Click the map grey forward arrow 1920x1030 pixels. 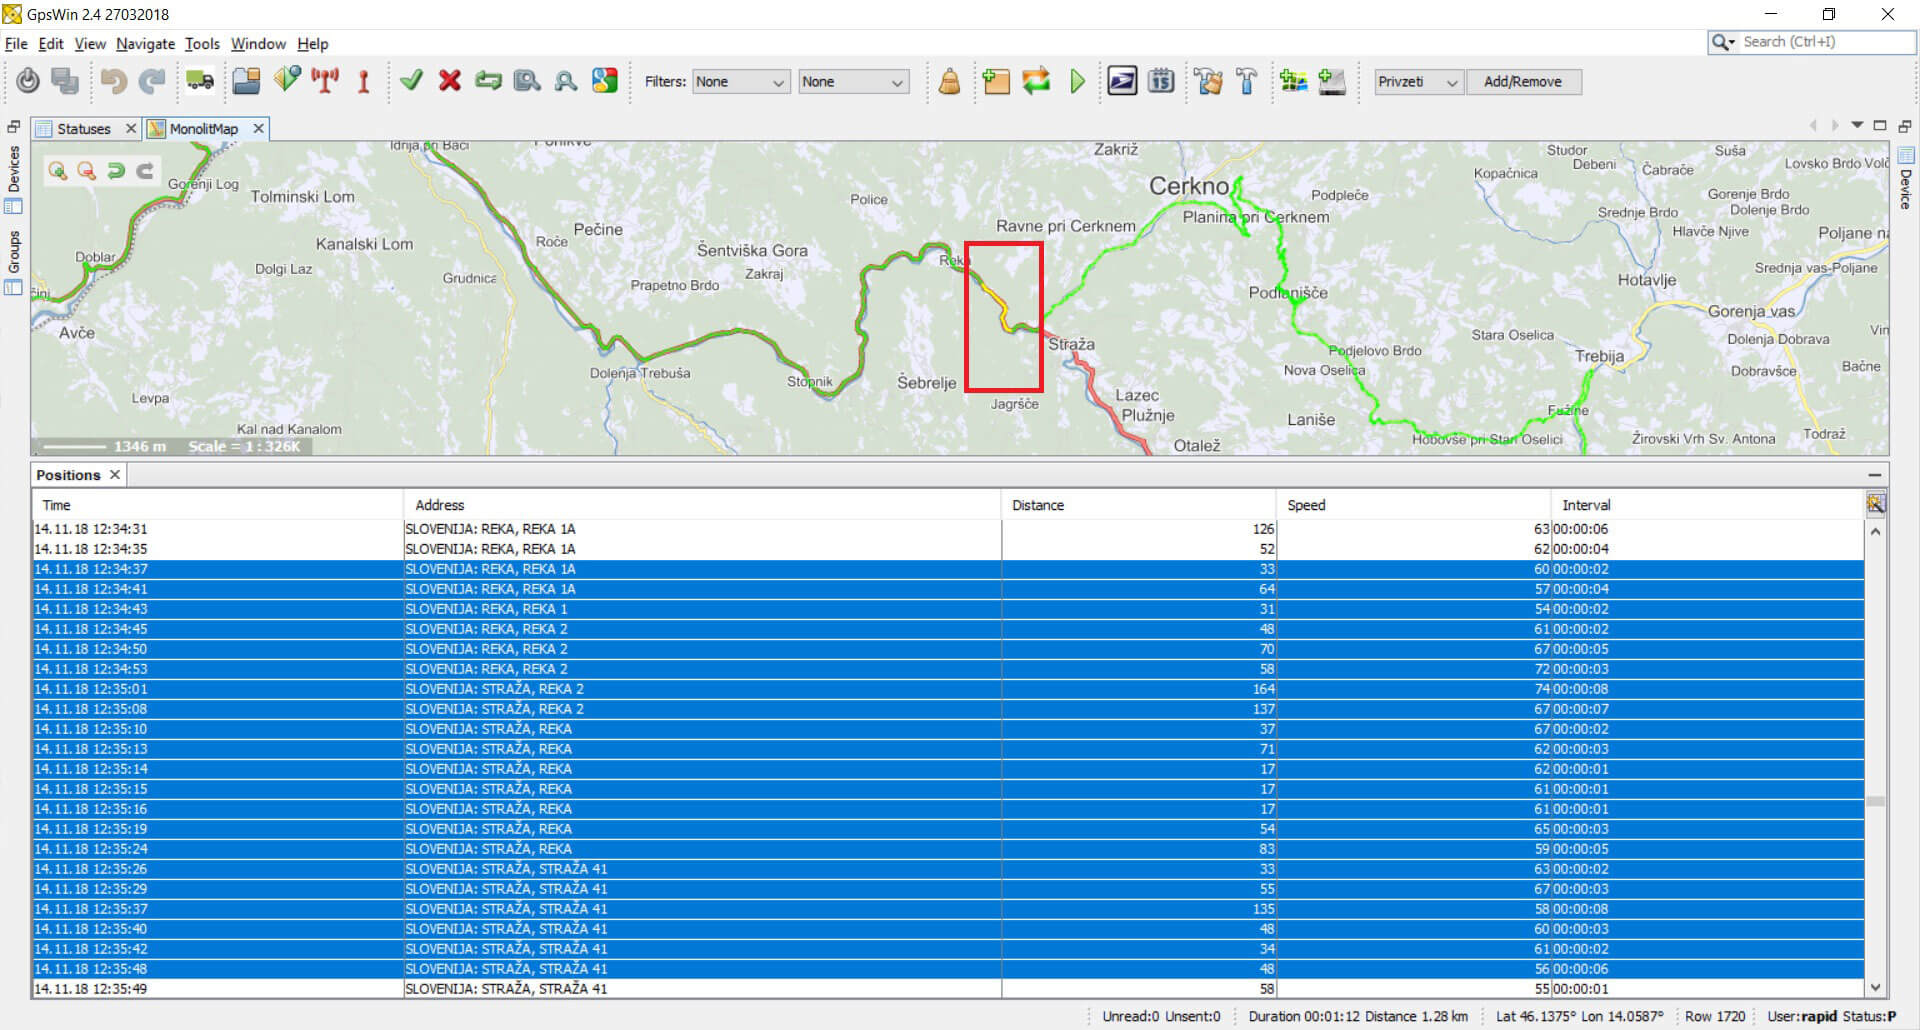point(145,171)
